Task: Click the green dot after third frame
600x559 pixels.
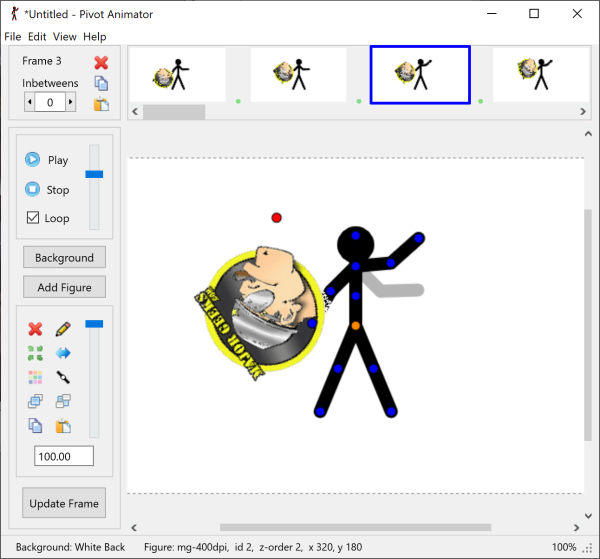Action: (x=481, y=101)
